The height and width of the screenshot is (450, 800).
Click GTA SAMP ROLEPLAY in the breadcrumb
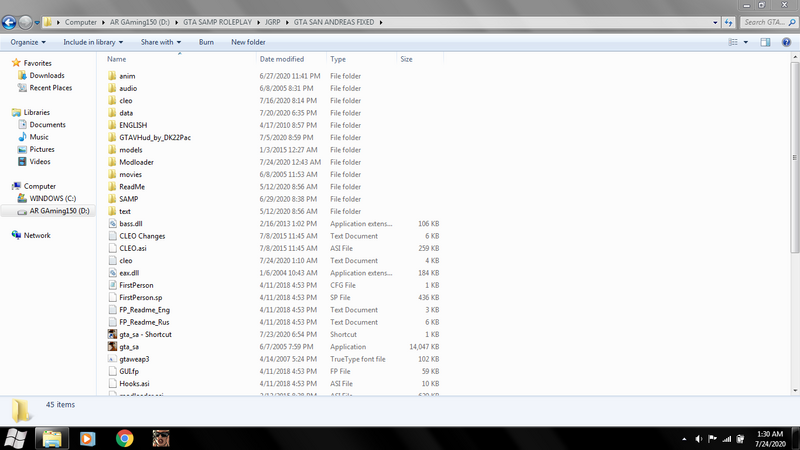tap(217, 22)
